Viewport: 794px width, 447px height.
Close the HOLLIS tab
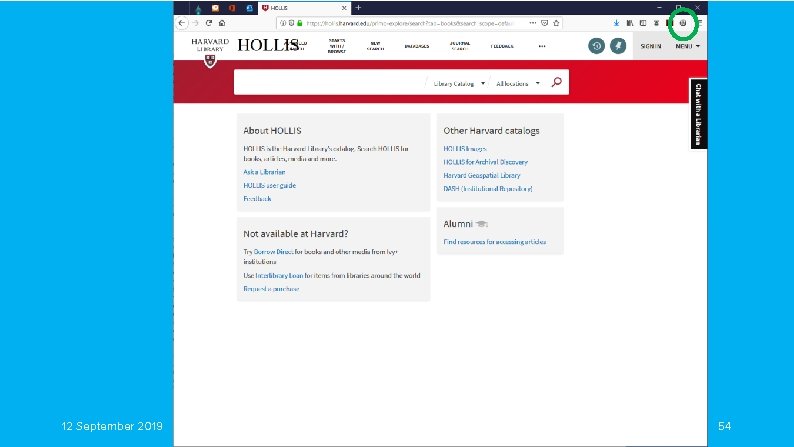click(344, 8)
